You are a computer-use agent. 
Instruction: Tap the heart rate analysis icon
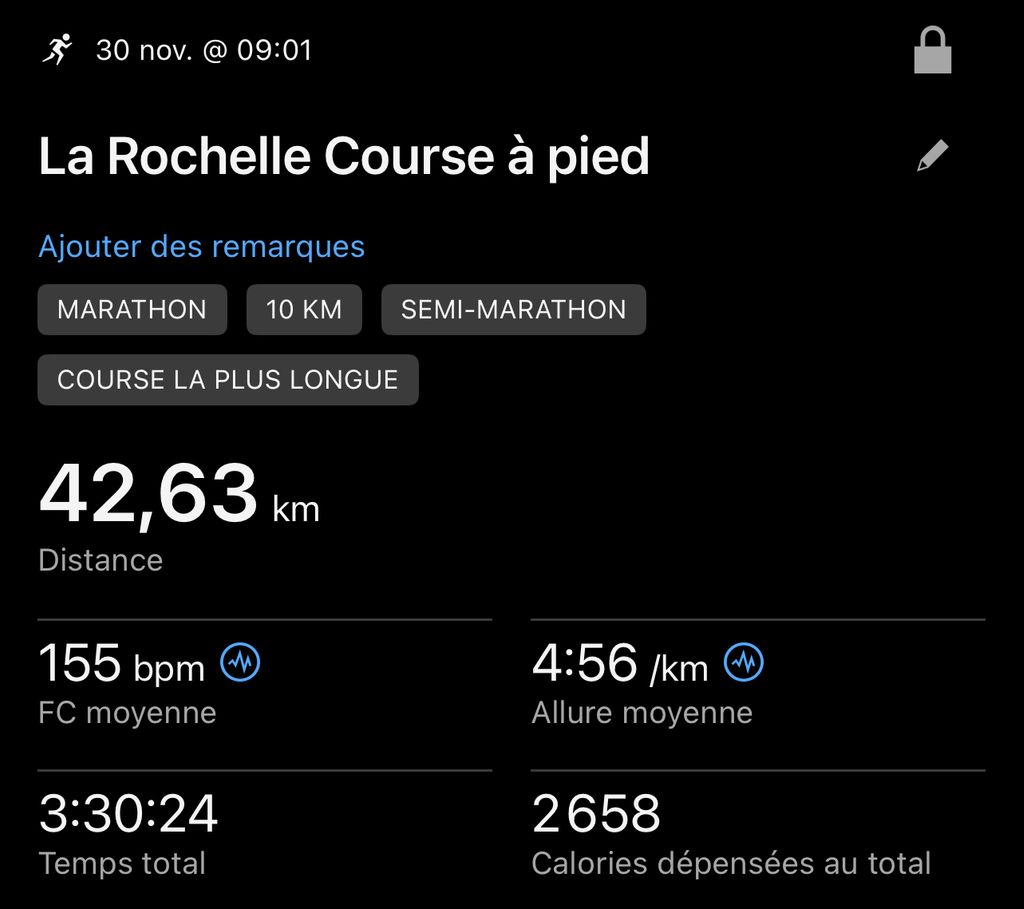[240, 662]
